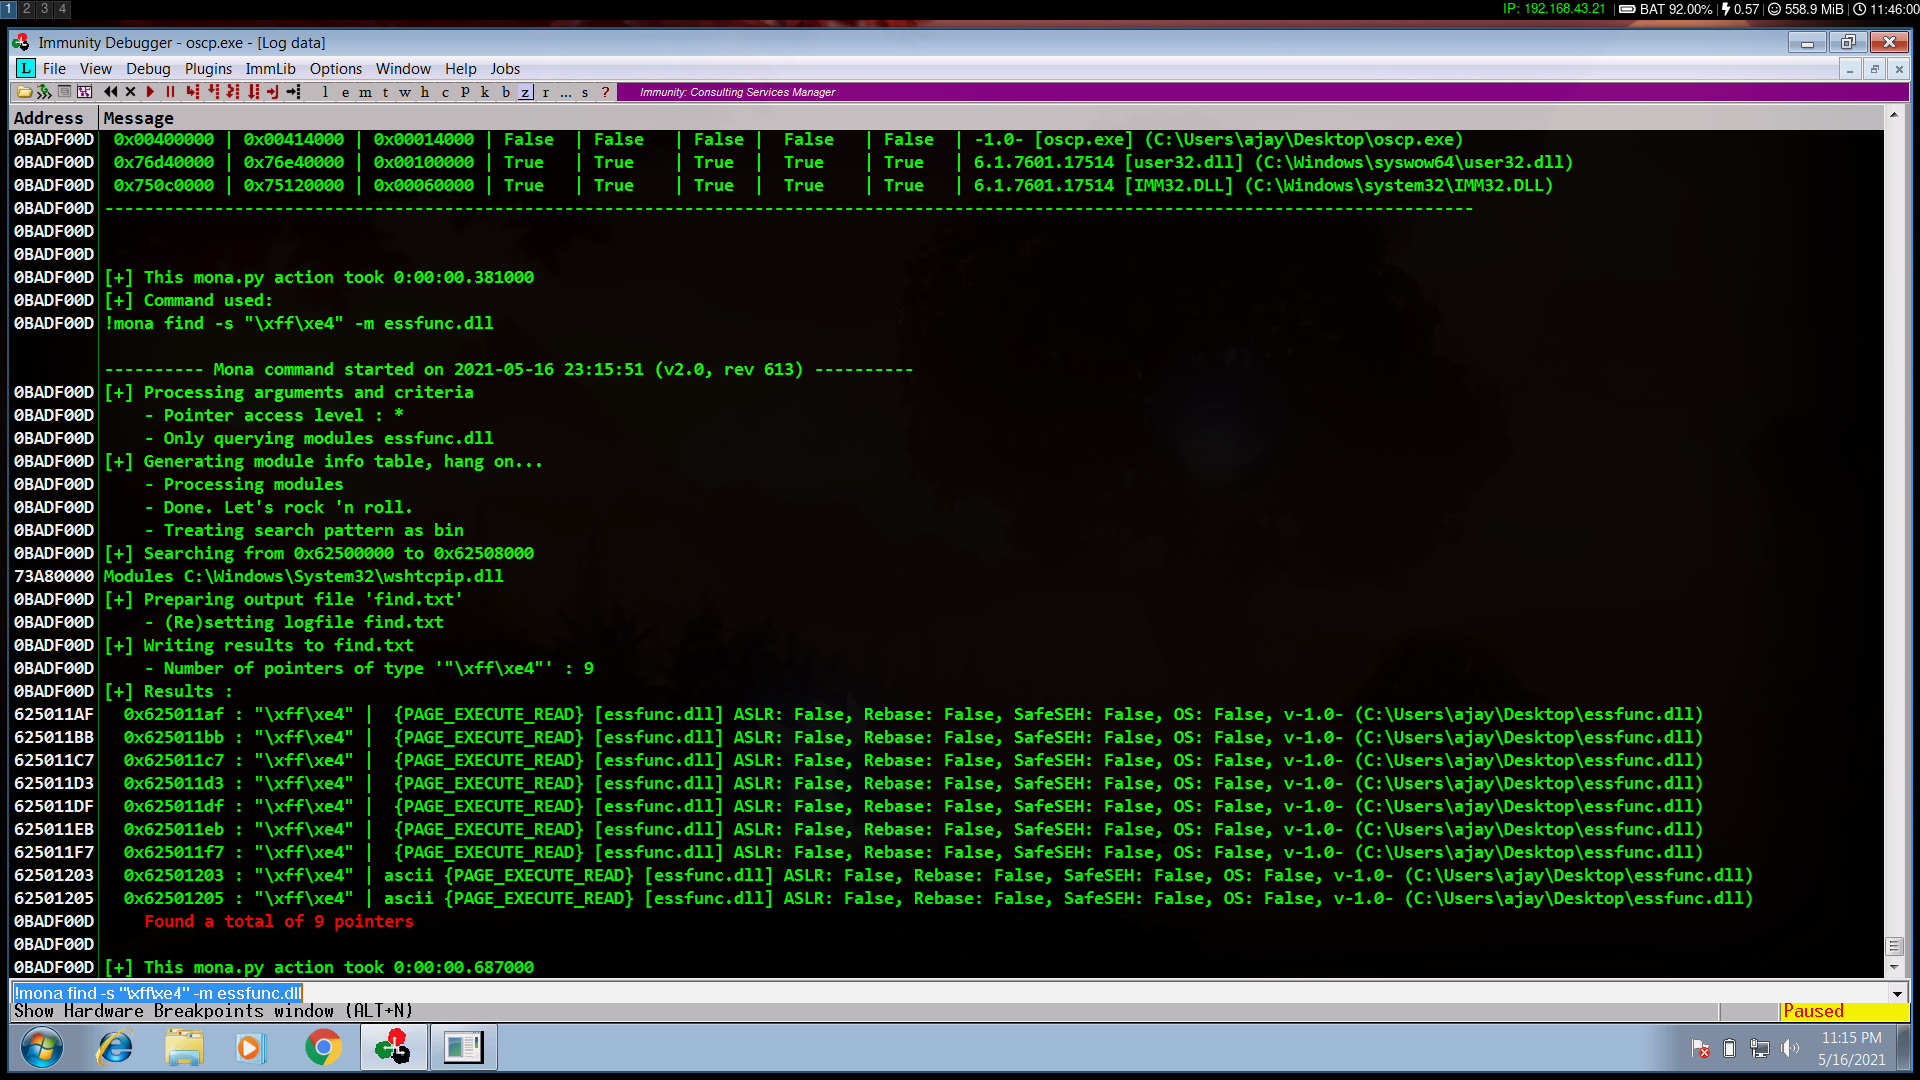
Task: Click the purple graph toolbar icon
Action: pyautogui.click(x=85, y=92)
